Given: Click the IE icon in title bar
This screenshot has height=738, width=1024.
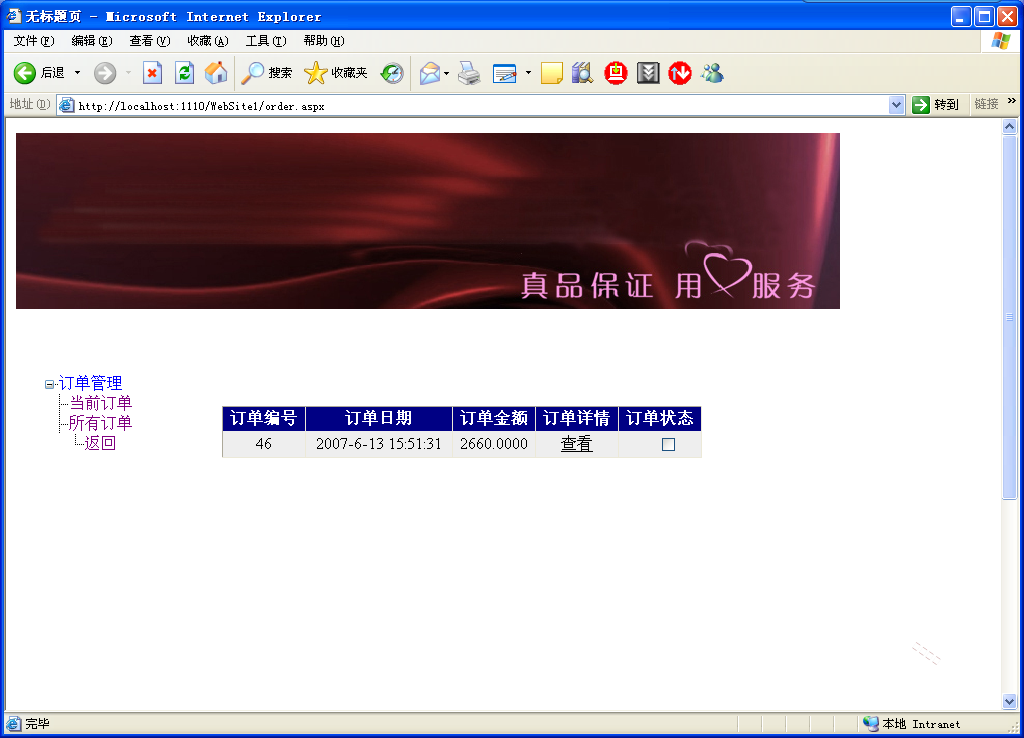Looking at the screenshot, I should [13, 16].
